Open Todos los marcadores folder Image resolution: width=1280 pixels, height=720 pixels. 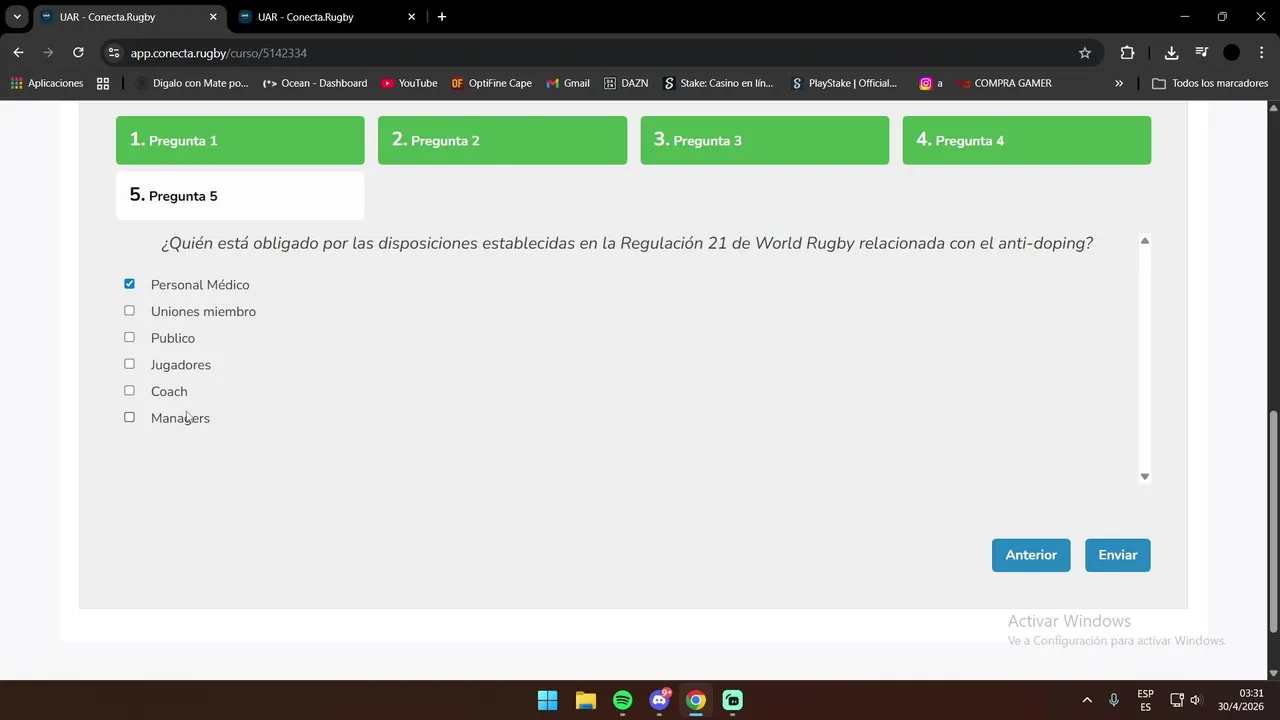1210,83
